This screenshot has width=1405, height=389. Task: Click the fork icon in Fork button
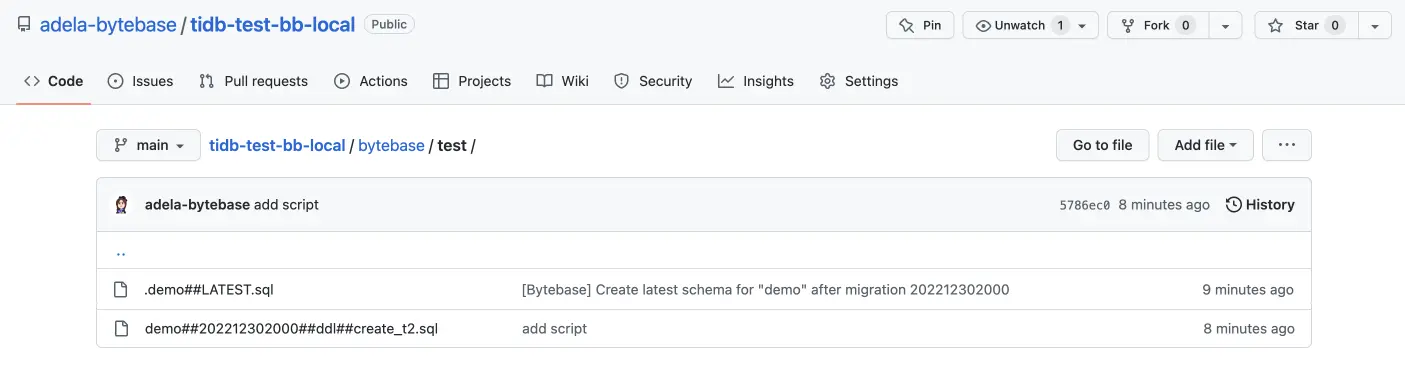pyautogui.click(x=1128, y=26)
